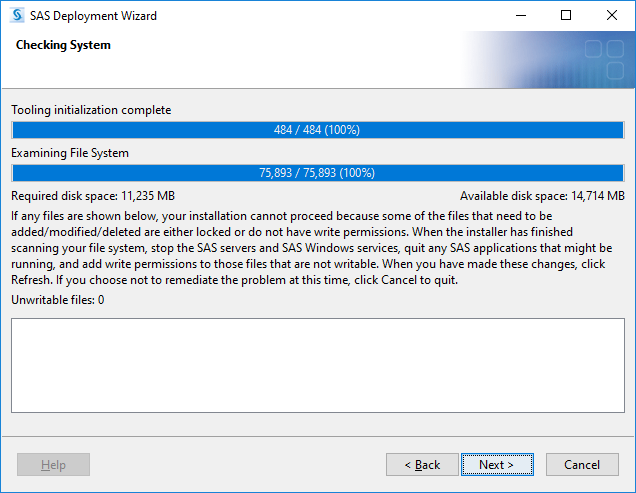The width and height of the screenshot is (636, 493).
Task: Click inside the empty unwritable files list box
Action: click(x=318, y=365)
